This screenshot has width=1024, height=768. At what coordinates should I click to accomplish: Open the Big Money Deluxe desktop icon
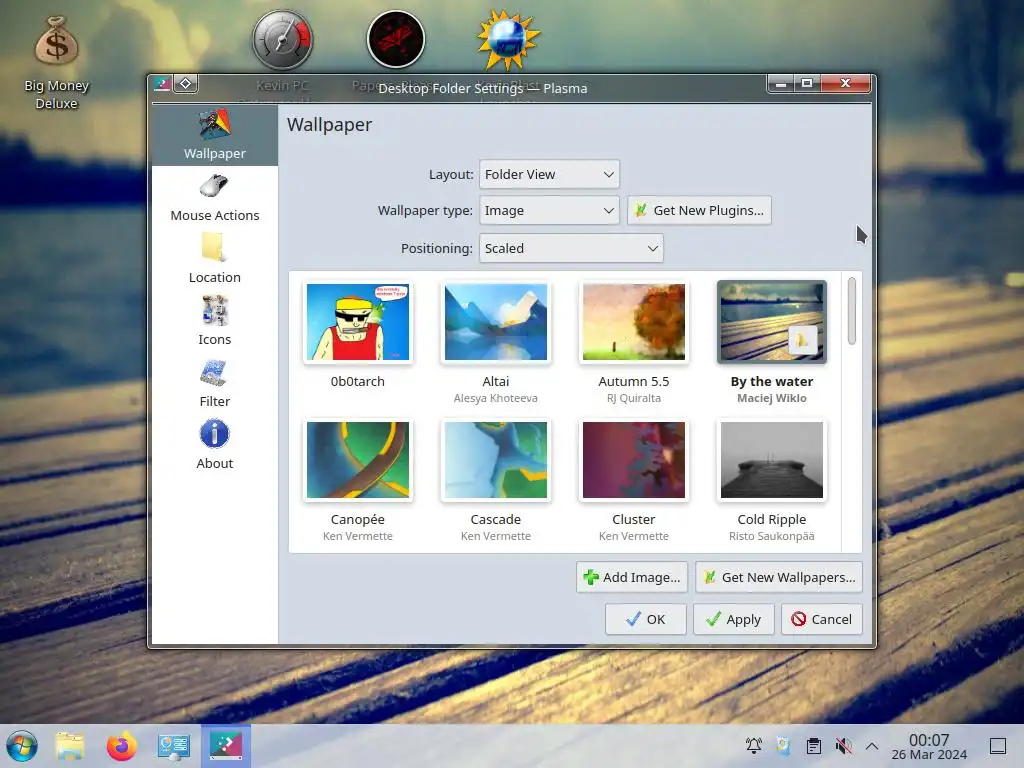pyautogui.click(x=56, y=63)
